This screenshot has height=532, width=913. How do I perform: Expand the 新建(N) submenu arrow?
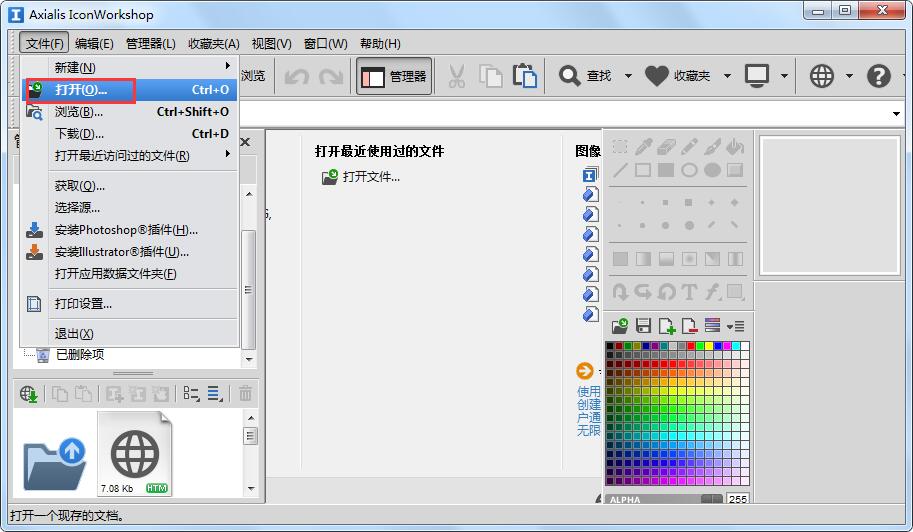[228, 66]
